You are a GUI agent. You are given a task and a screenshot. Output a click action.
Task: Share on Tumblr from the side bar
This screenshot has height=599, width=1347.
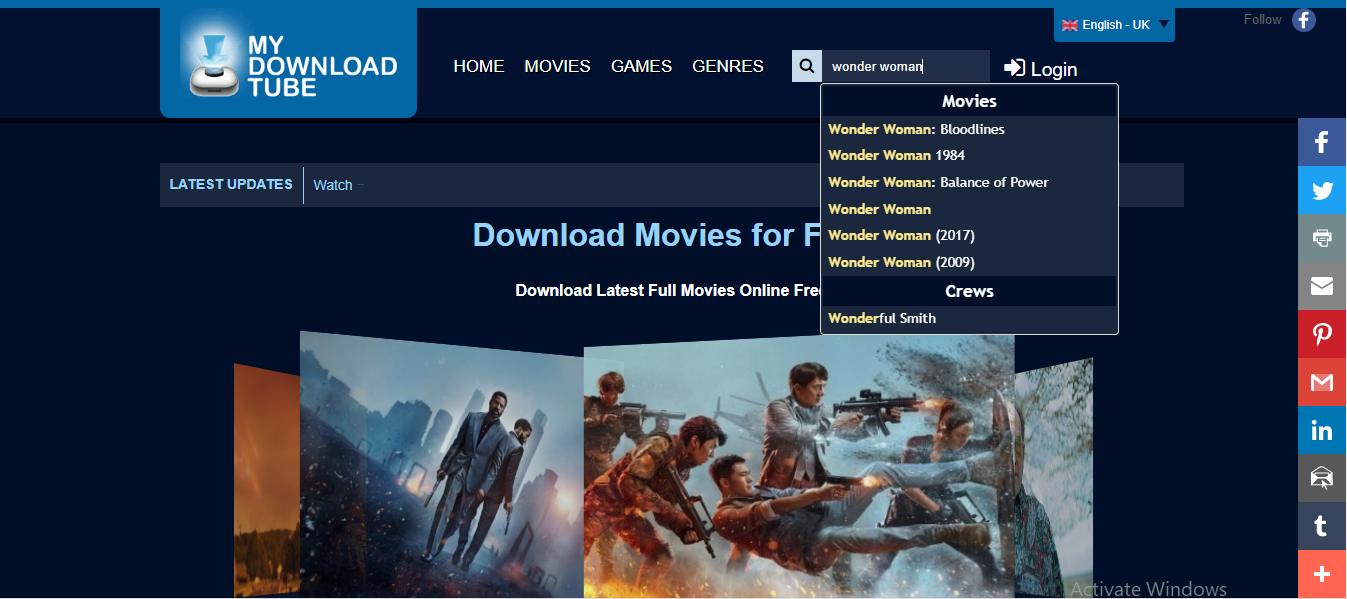[x=1322, y=526]
